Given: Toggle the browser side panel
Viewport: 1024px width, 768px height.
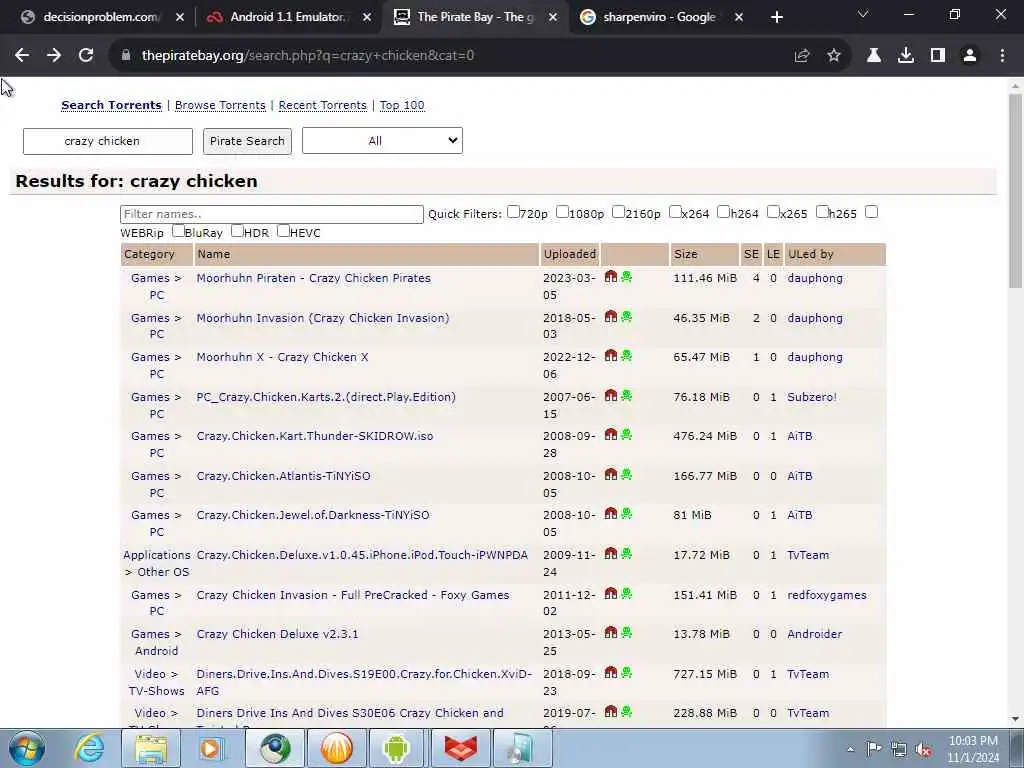Looking at the screenshot, I should tap(938, 56).
